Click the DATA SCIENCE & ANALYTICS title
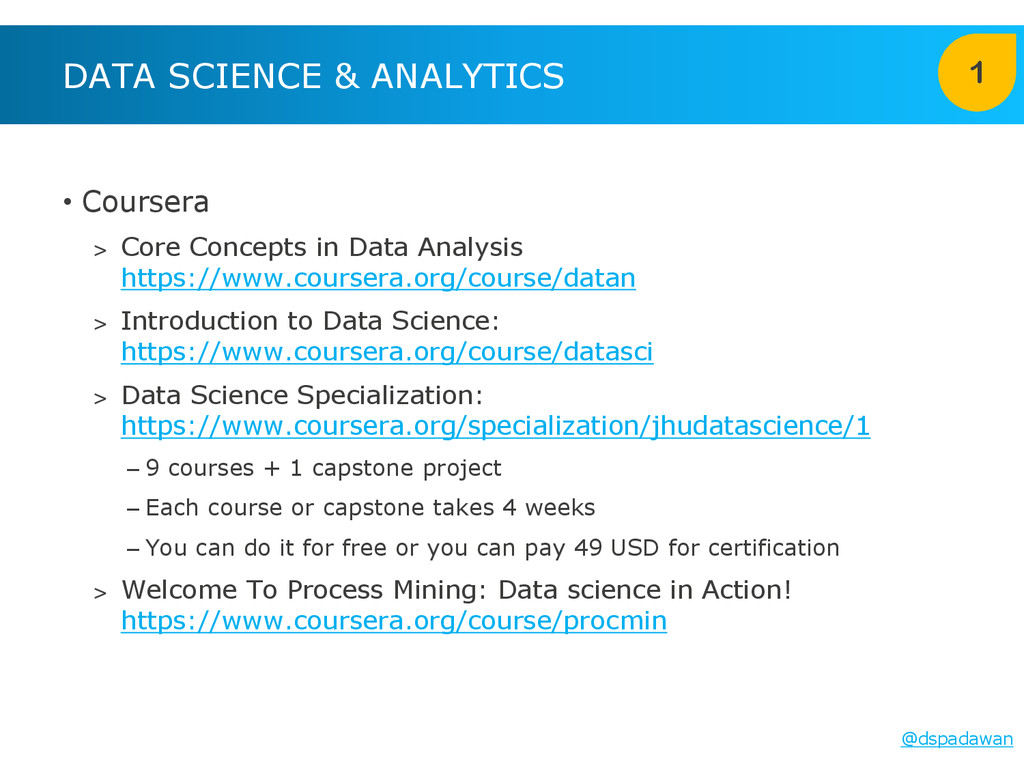Viewport: 1024px width, 768px height. [x=313, y=76]
